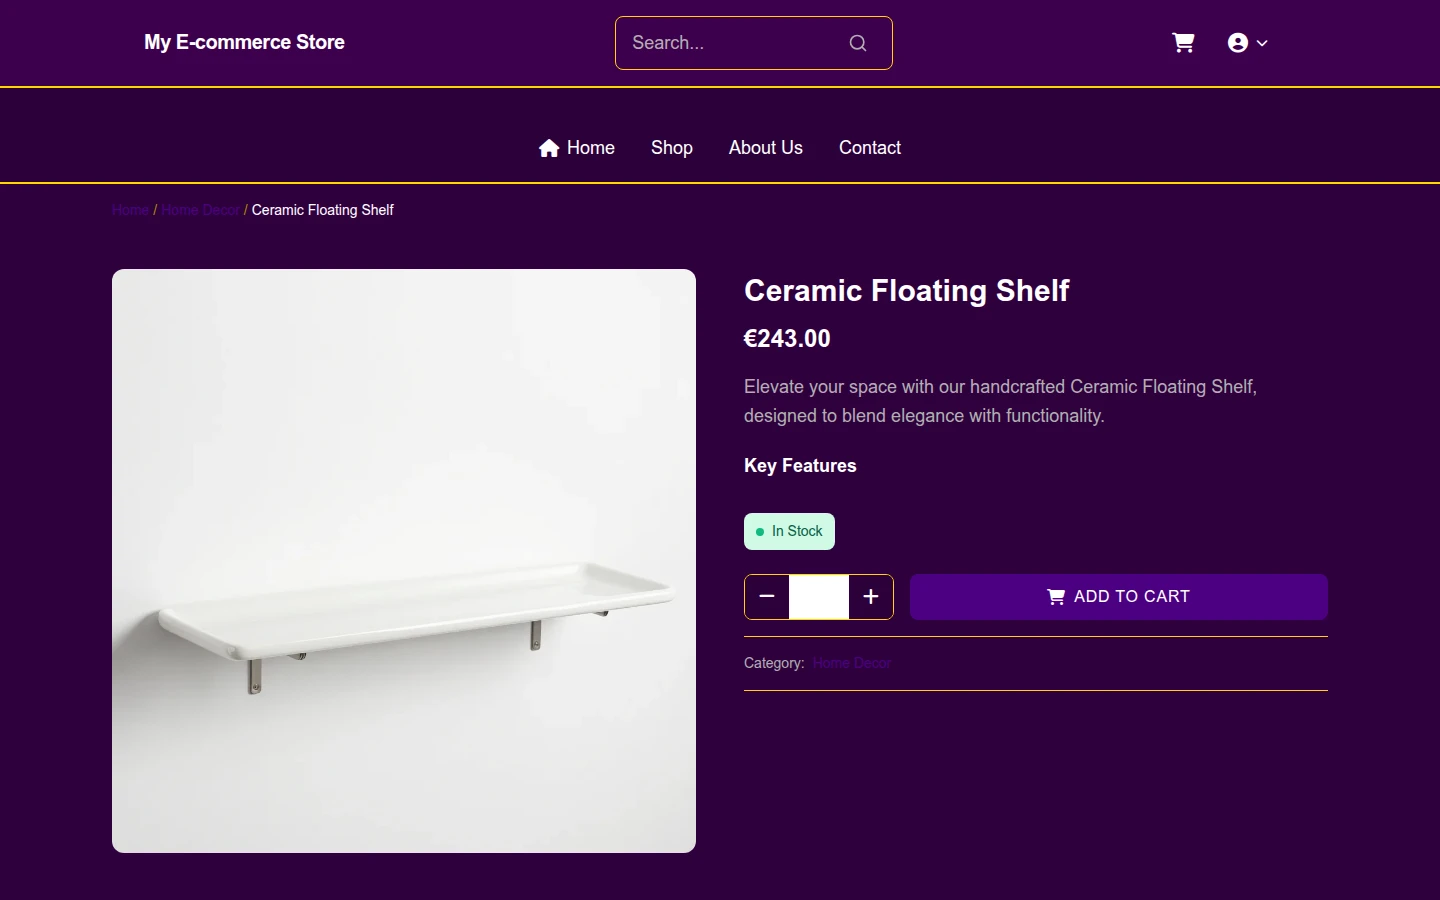Select the Home navigation item

coord(577,148)
